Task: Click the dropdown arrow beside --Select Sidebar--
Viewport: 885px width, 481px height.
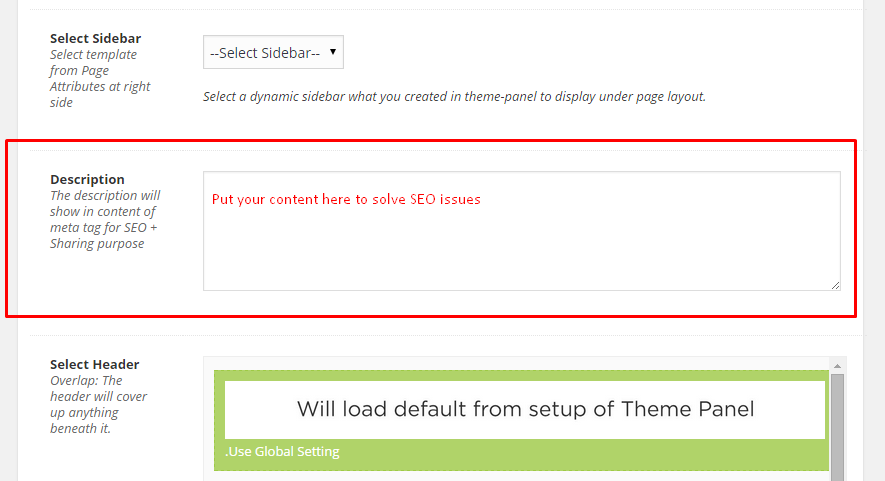Action: click(x=333, y=52)
